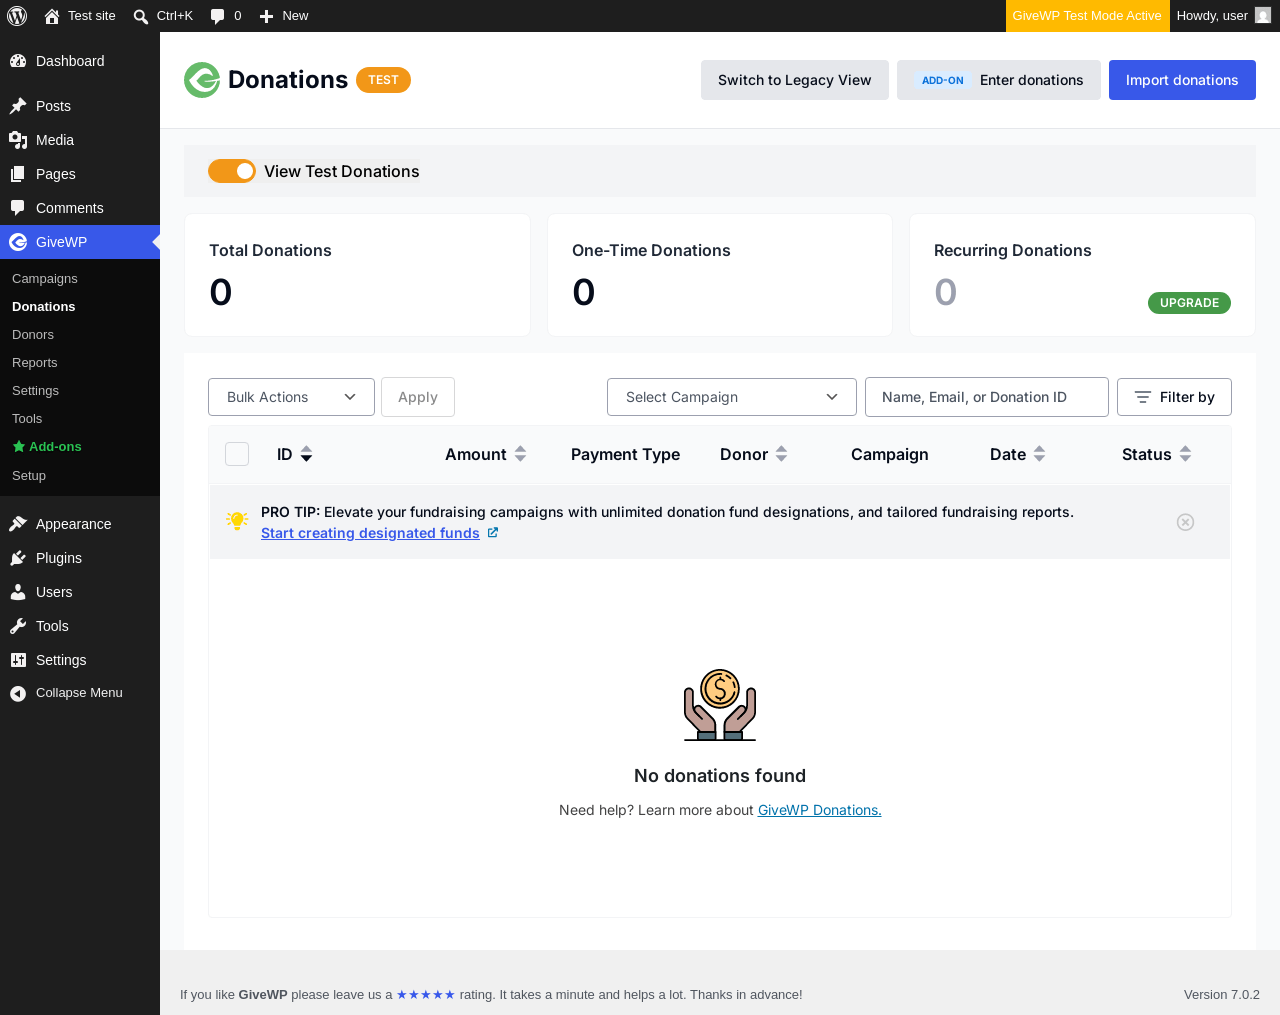Click the plus New icon in admin bar
Image resolution: width=1280 pixels, height=1015 pixels.
266,16
